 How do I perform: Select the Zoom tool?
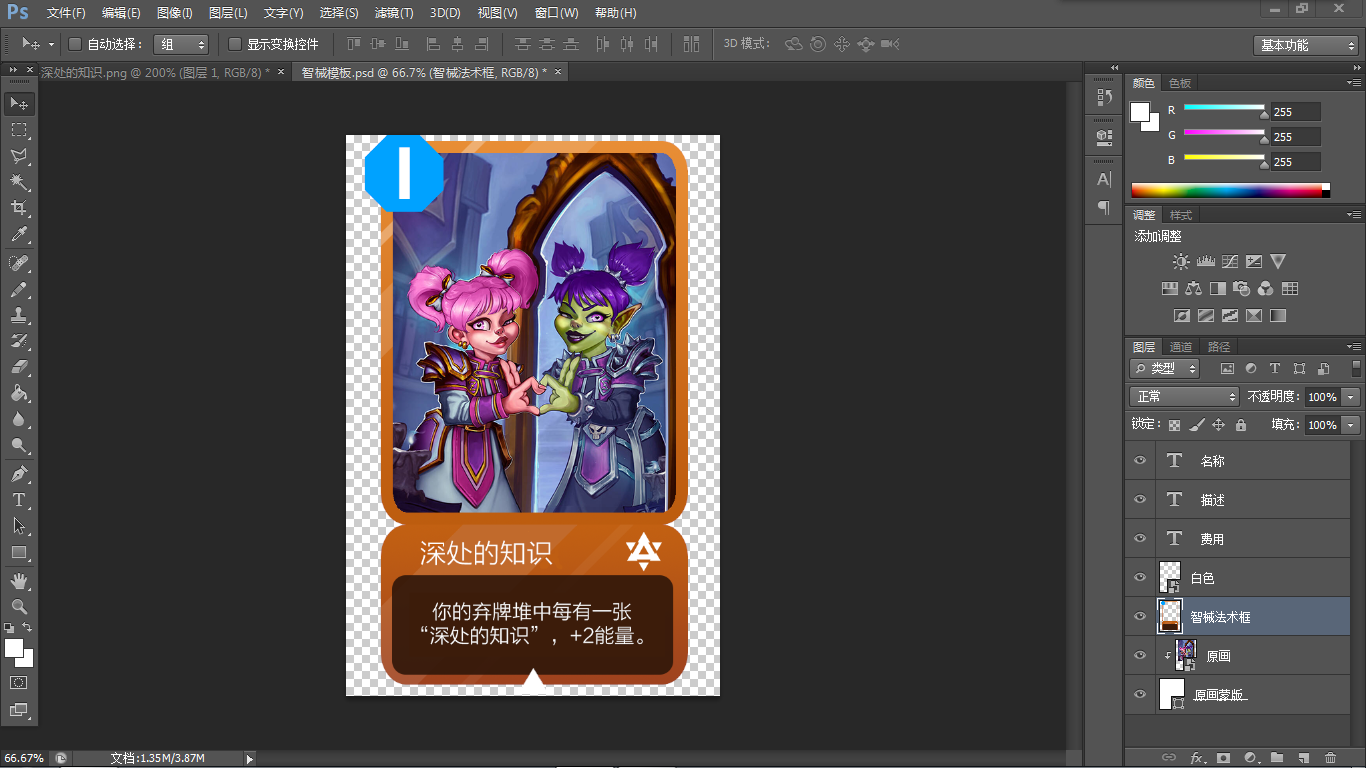coord(19,606)
